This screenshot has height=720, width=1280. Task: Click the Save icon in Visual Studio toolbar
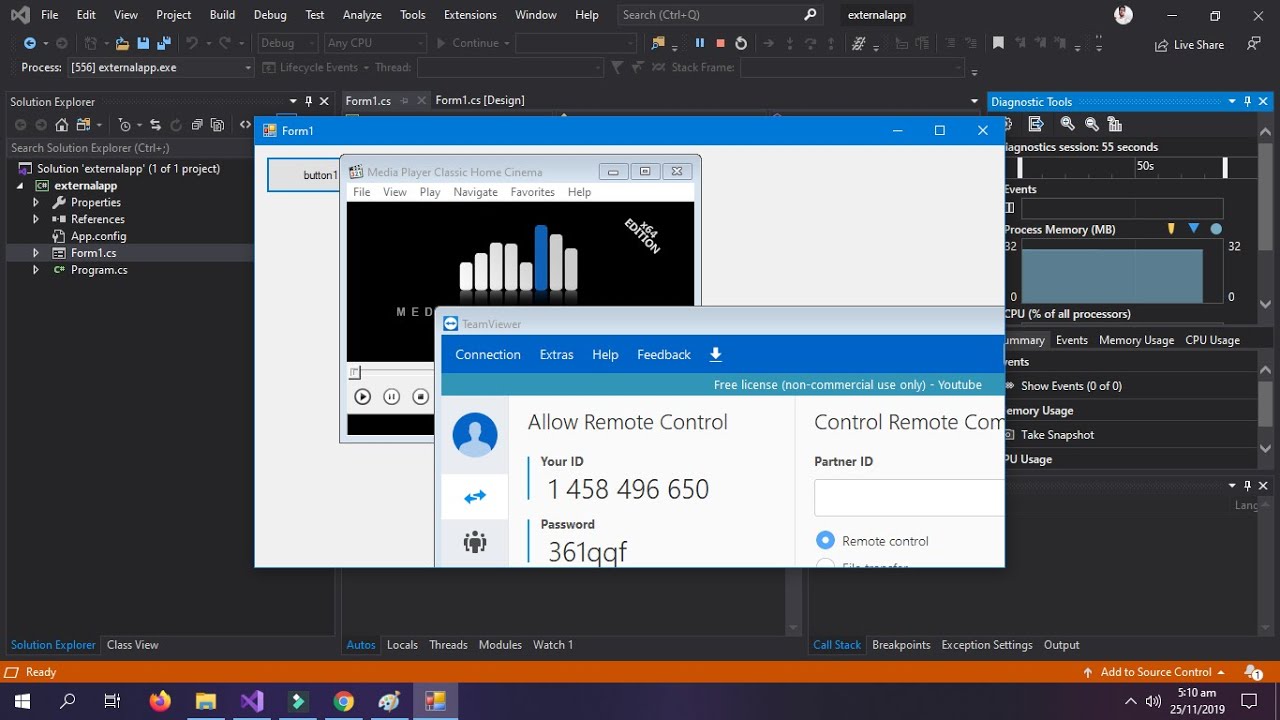point(143,43)
